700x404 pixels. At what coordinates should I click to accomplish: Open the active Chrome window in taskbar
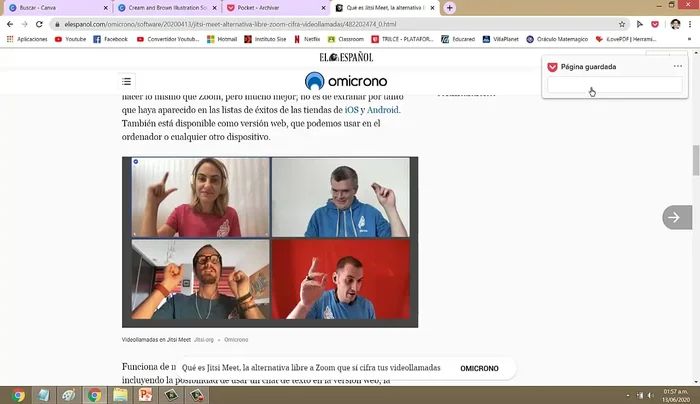[94, 395]
